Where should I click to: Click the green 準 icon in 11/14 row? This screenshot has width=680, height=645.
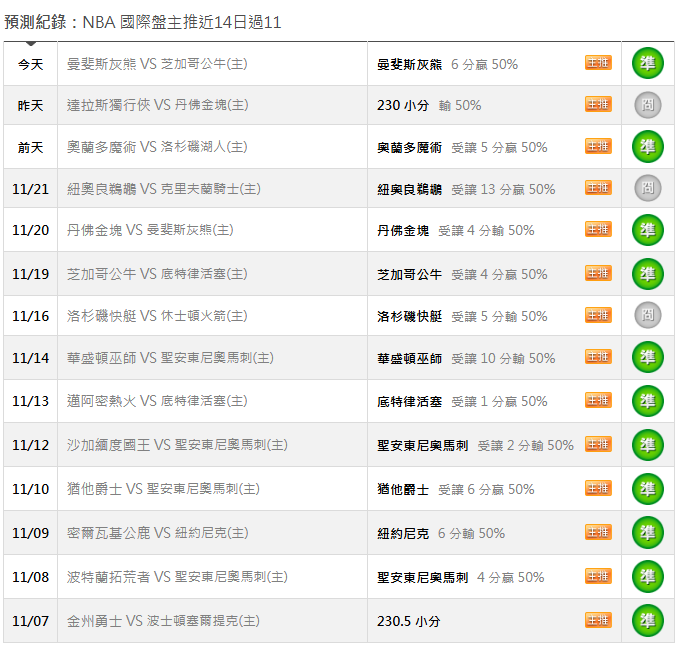point(647,357)
